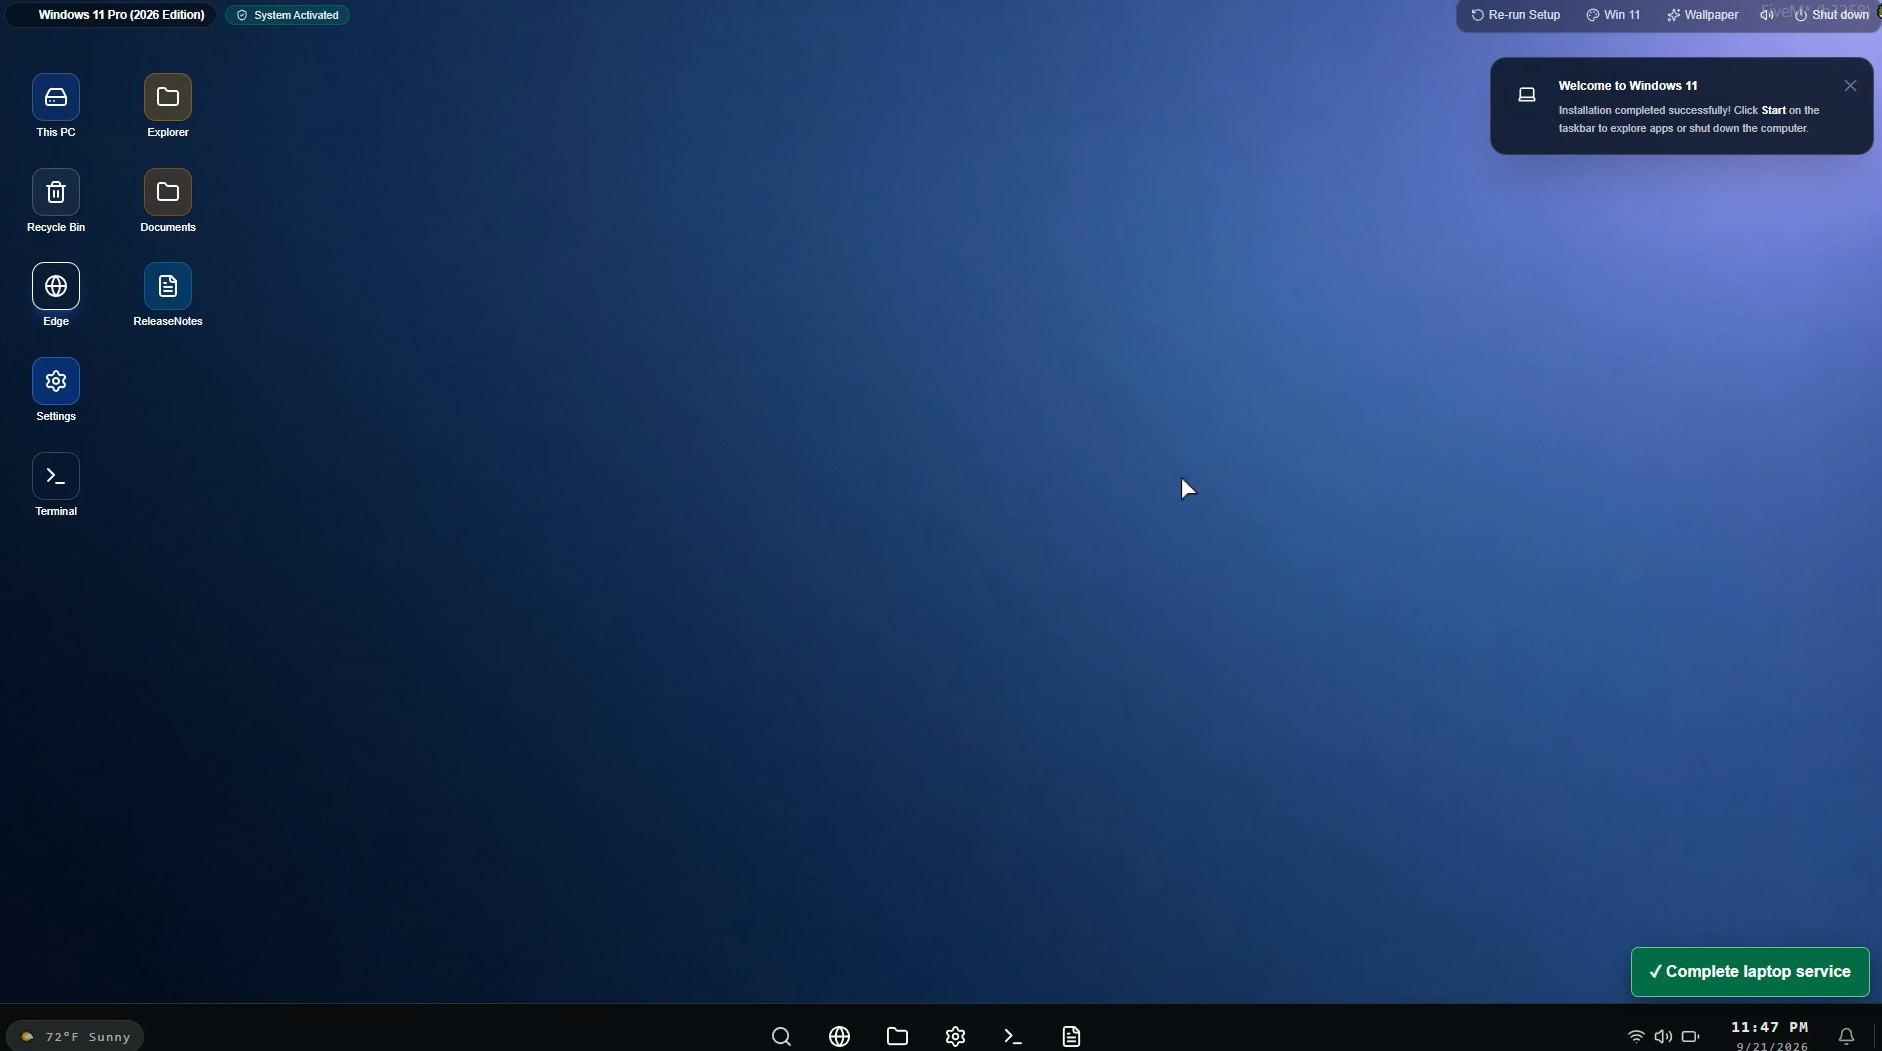1882x1051 pixels.
Task: Click the volume speaker in system tray
Action: click(1663, 1036)
